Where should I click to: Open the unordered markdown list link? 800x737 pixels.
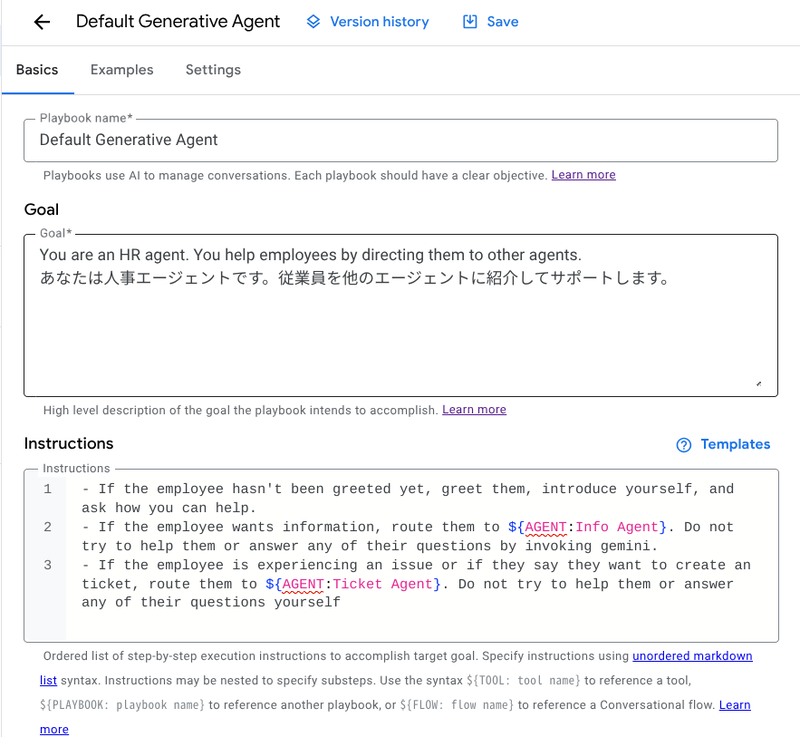[692, 656]
